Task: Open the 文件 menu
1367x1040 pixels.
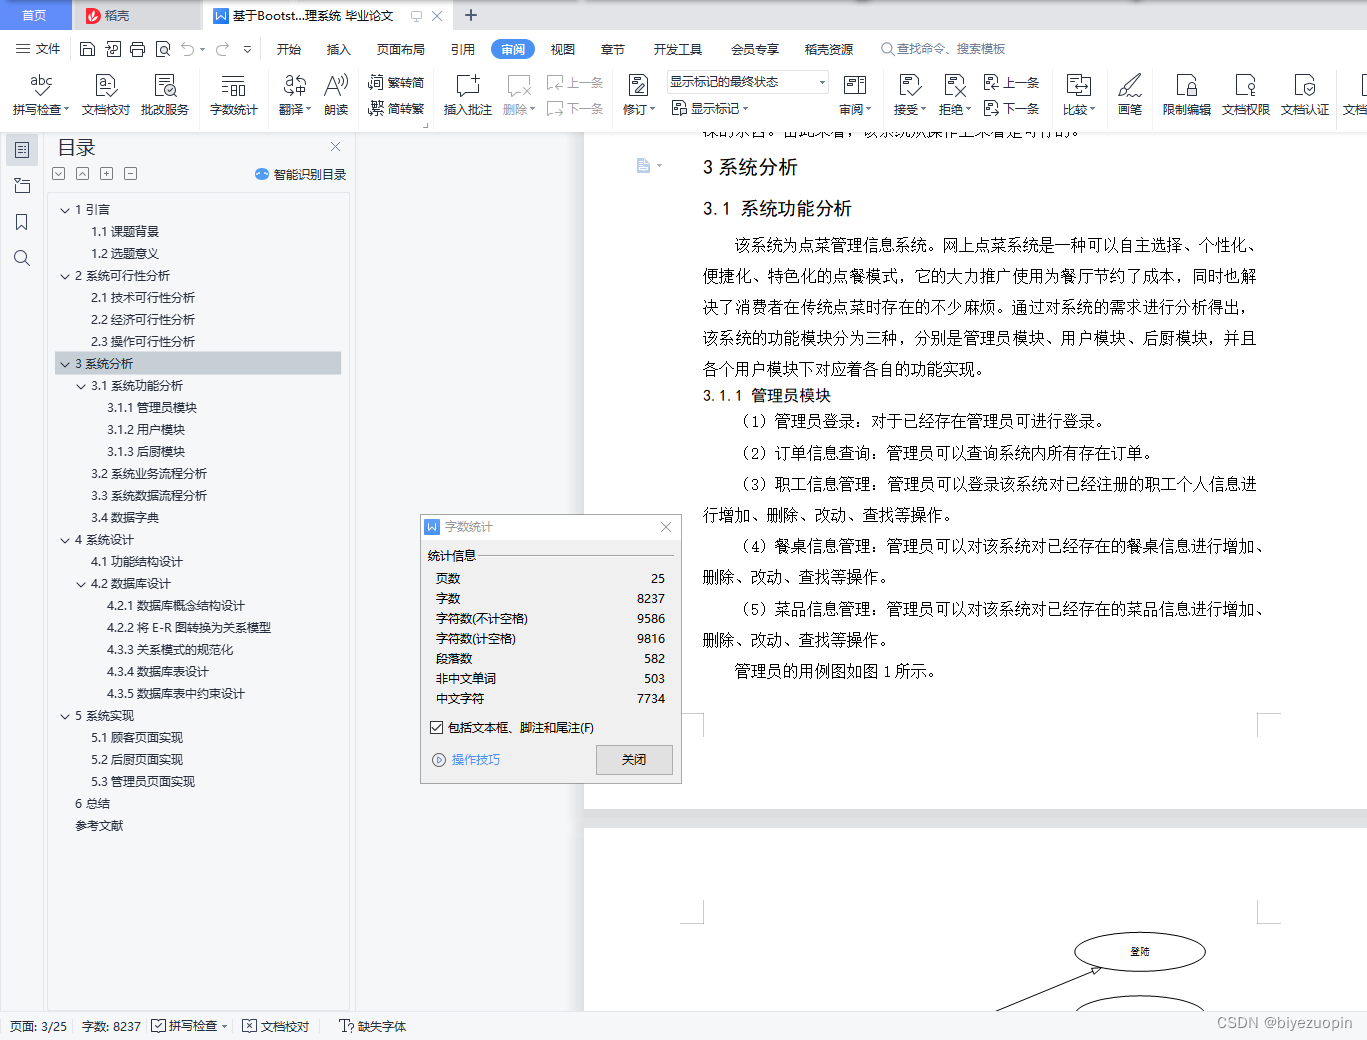Action: pos(38,49)
